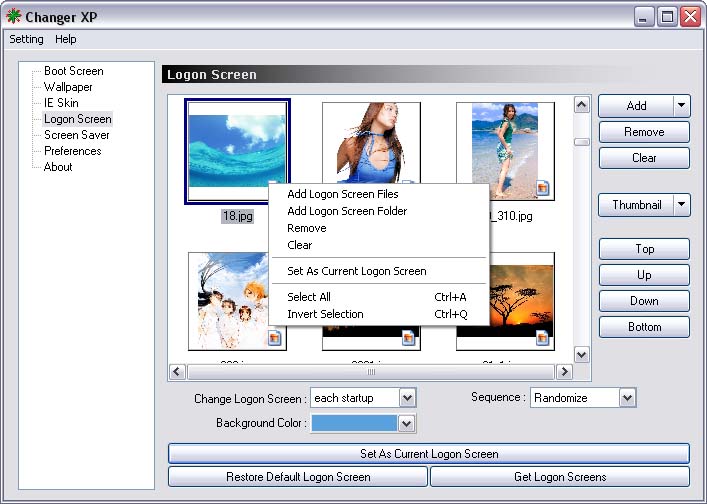
Task: Click the Get Logon Screens button
Action: 559,477
